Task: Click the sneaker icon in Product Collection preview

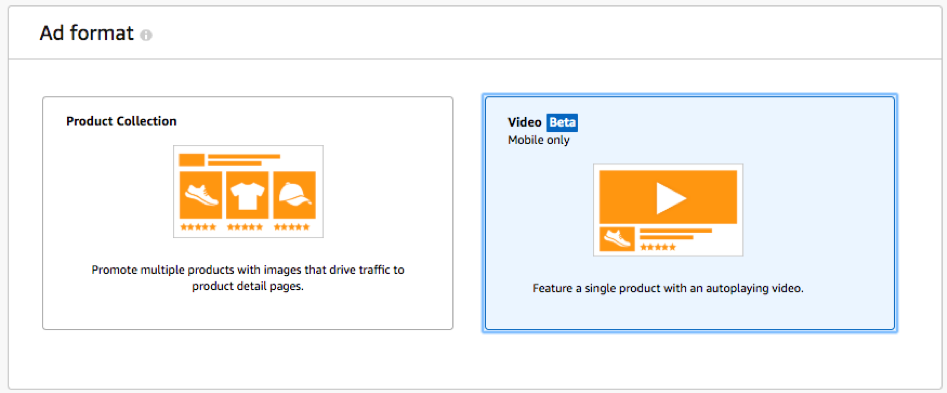Action: (x=201, y=195)
